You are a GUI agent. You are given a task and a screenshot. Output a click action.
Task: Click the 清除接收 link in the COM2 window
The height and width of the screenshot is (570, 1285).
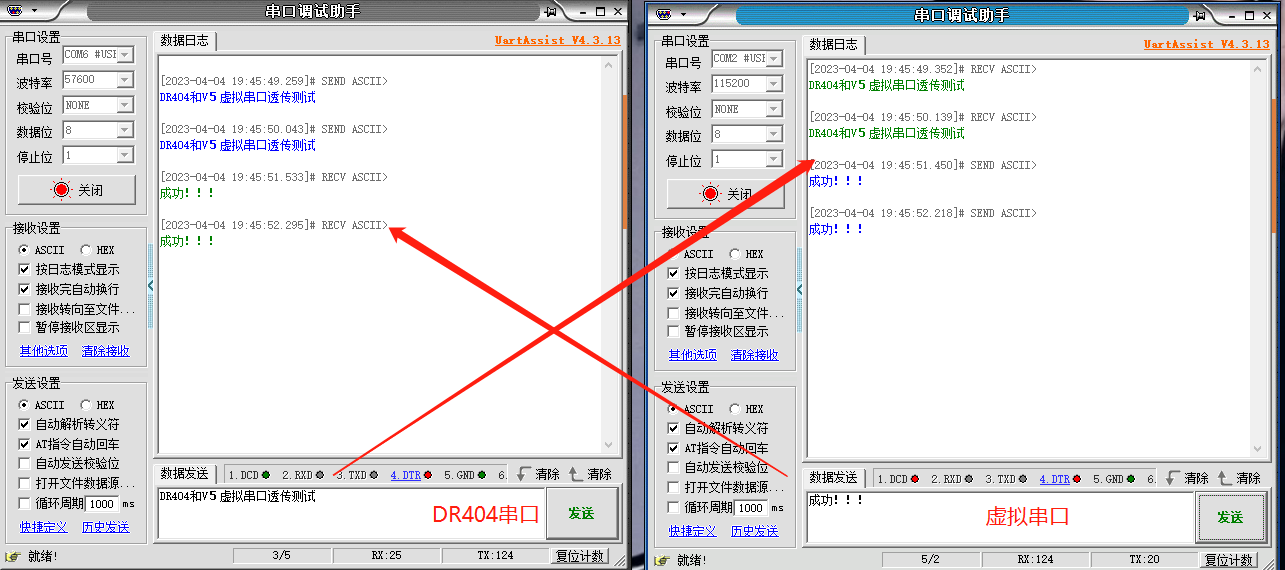pyautogui.click(x=754, y=355)
